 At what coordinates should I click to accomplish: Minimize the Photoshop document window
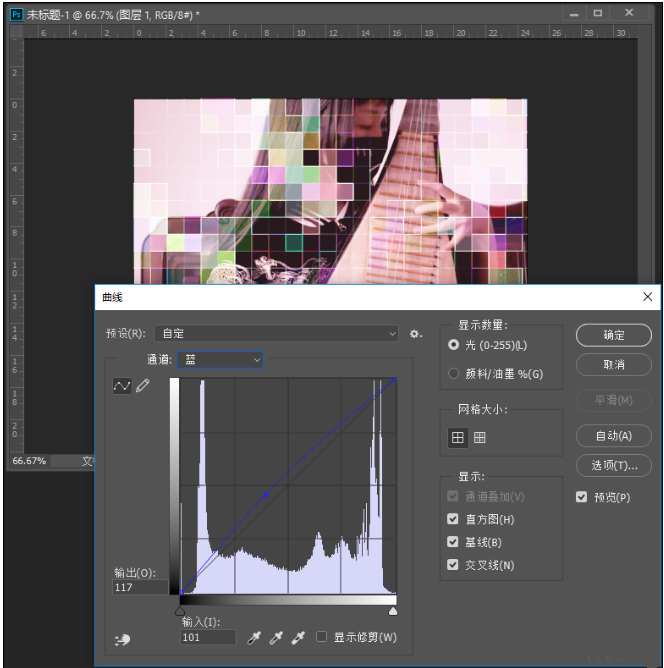coord(574,14)
